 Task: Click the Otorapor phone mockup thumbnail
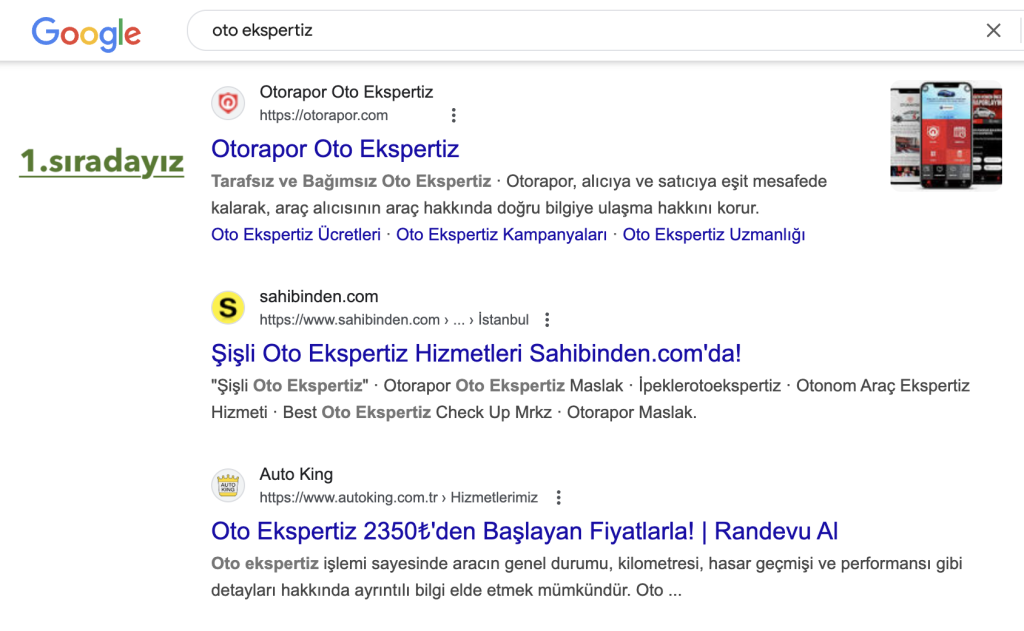click(945, 135)
